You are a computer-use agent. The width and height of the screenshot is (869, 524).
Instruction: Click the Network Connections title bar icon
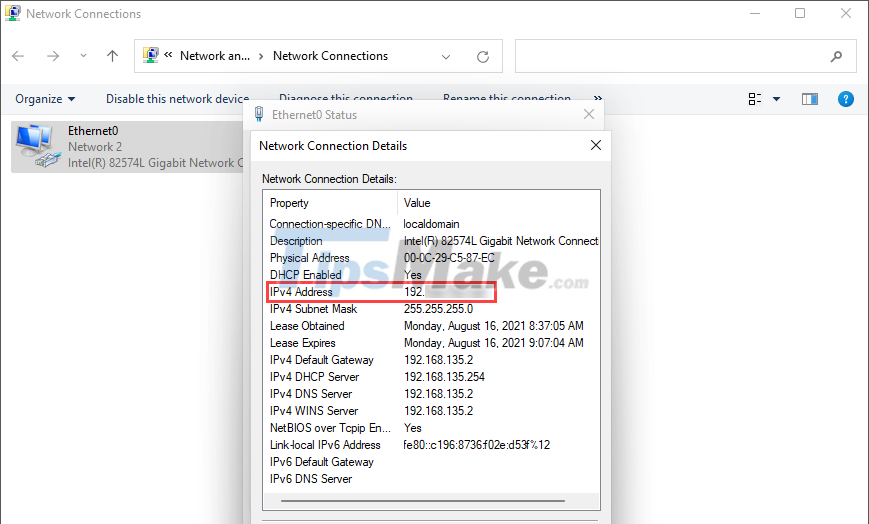[12, 13]
